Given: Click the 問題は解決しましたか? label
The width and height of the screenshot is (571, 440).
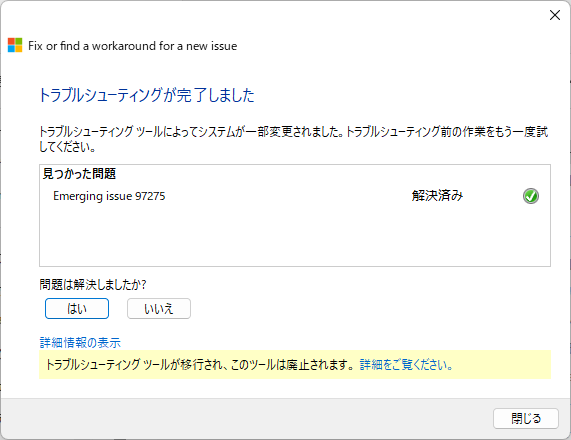Looking at the screenshot, I should (93, 284).
